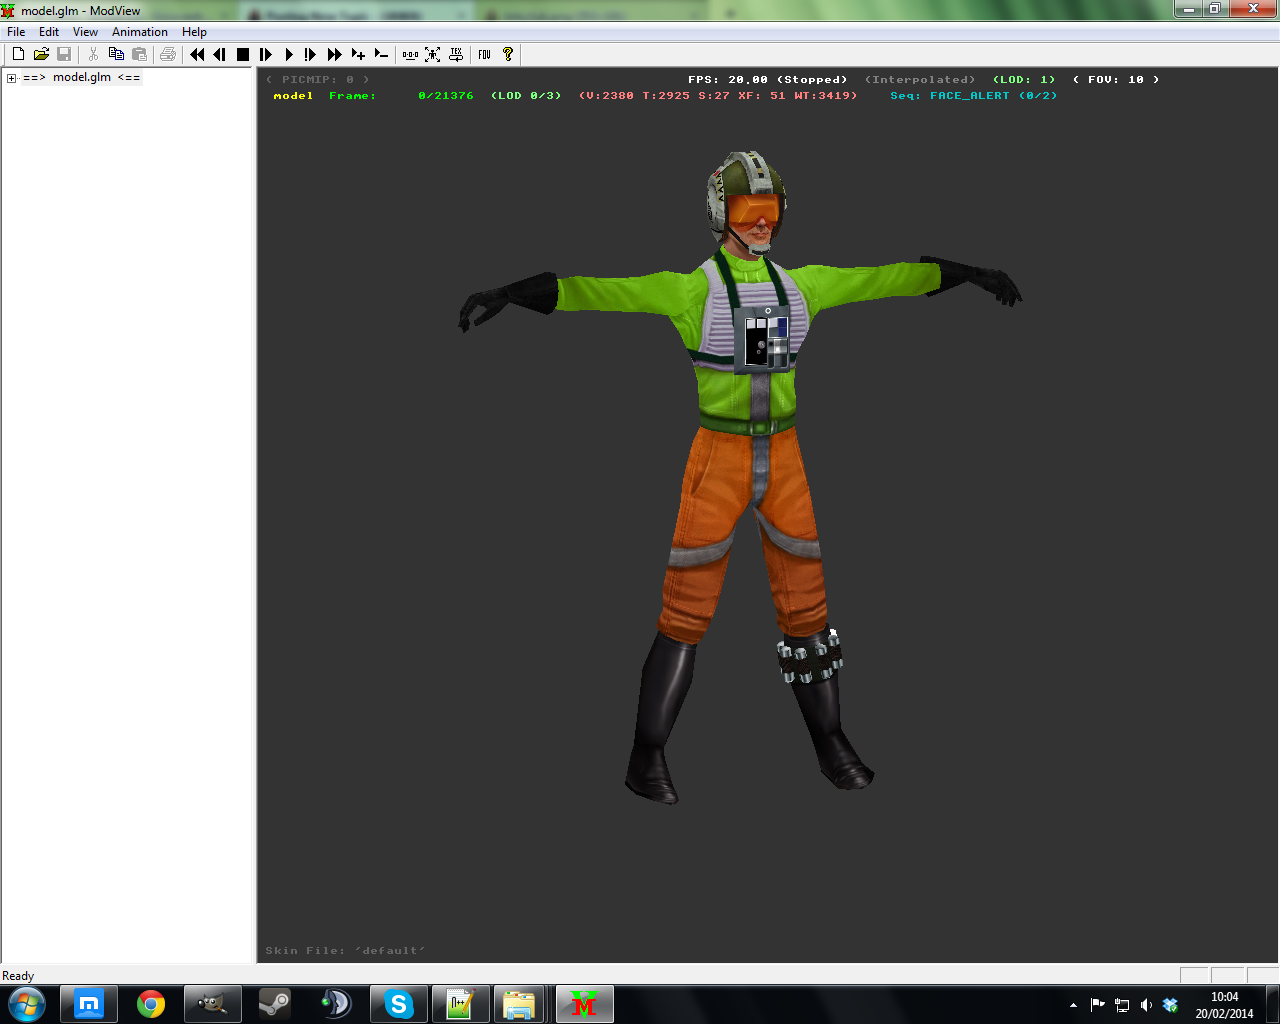Open Google Chrome from taskbar
The width and height of the screenshot is (1280, 1024).
pos(151,1004)
